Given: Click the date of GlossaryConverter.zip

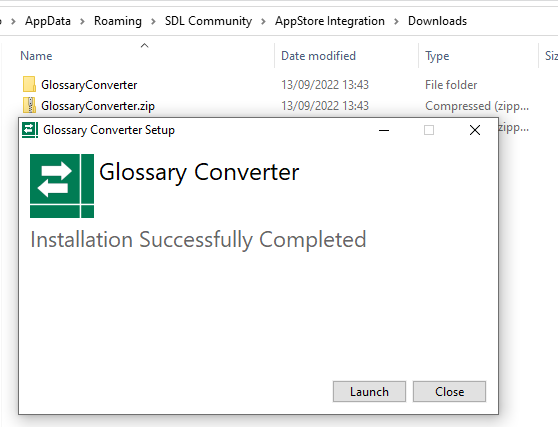Looking at the screenshot, I should (325, 106).
